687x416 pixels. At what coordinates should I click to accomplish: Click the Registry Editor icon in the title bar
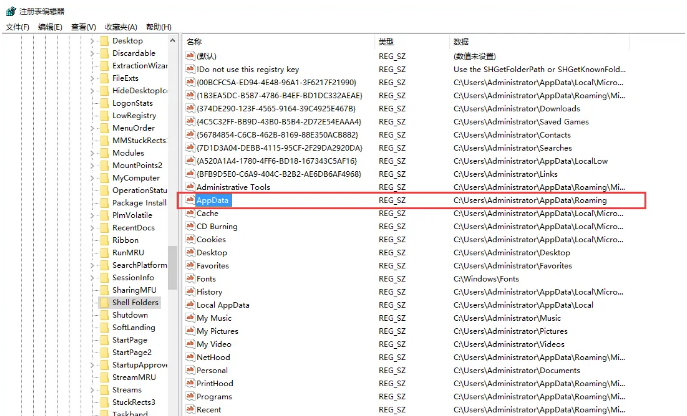[x=10, y=10]
